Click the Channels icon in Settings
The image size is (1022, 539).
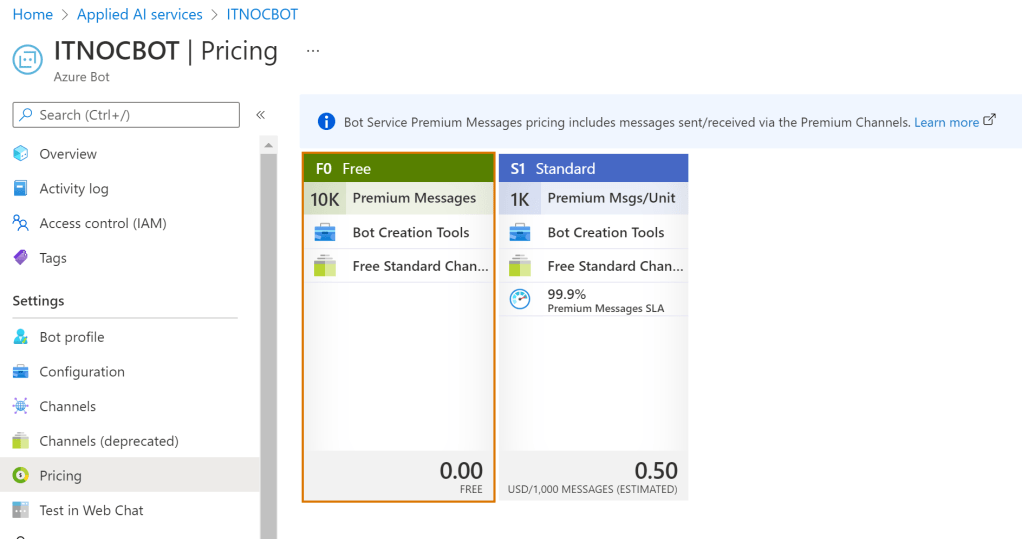(21, 406)
